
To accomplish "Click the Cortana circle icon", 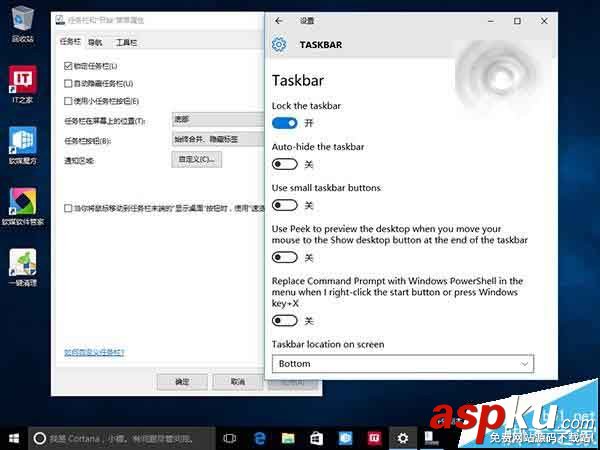I will 39,439.
